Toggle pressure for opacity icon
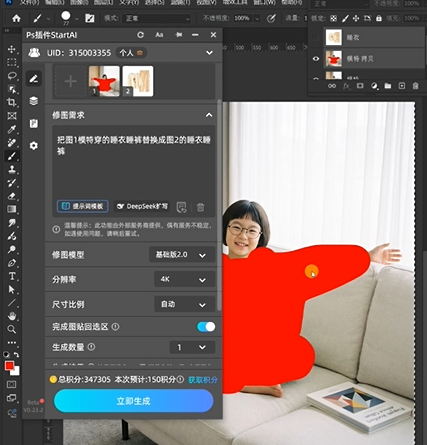This screenshot has width=427, height=445. 271,18
